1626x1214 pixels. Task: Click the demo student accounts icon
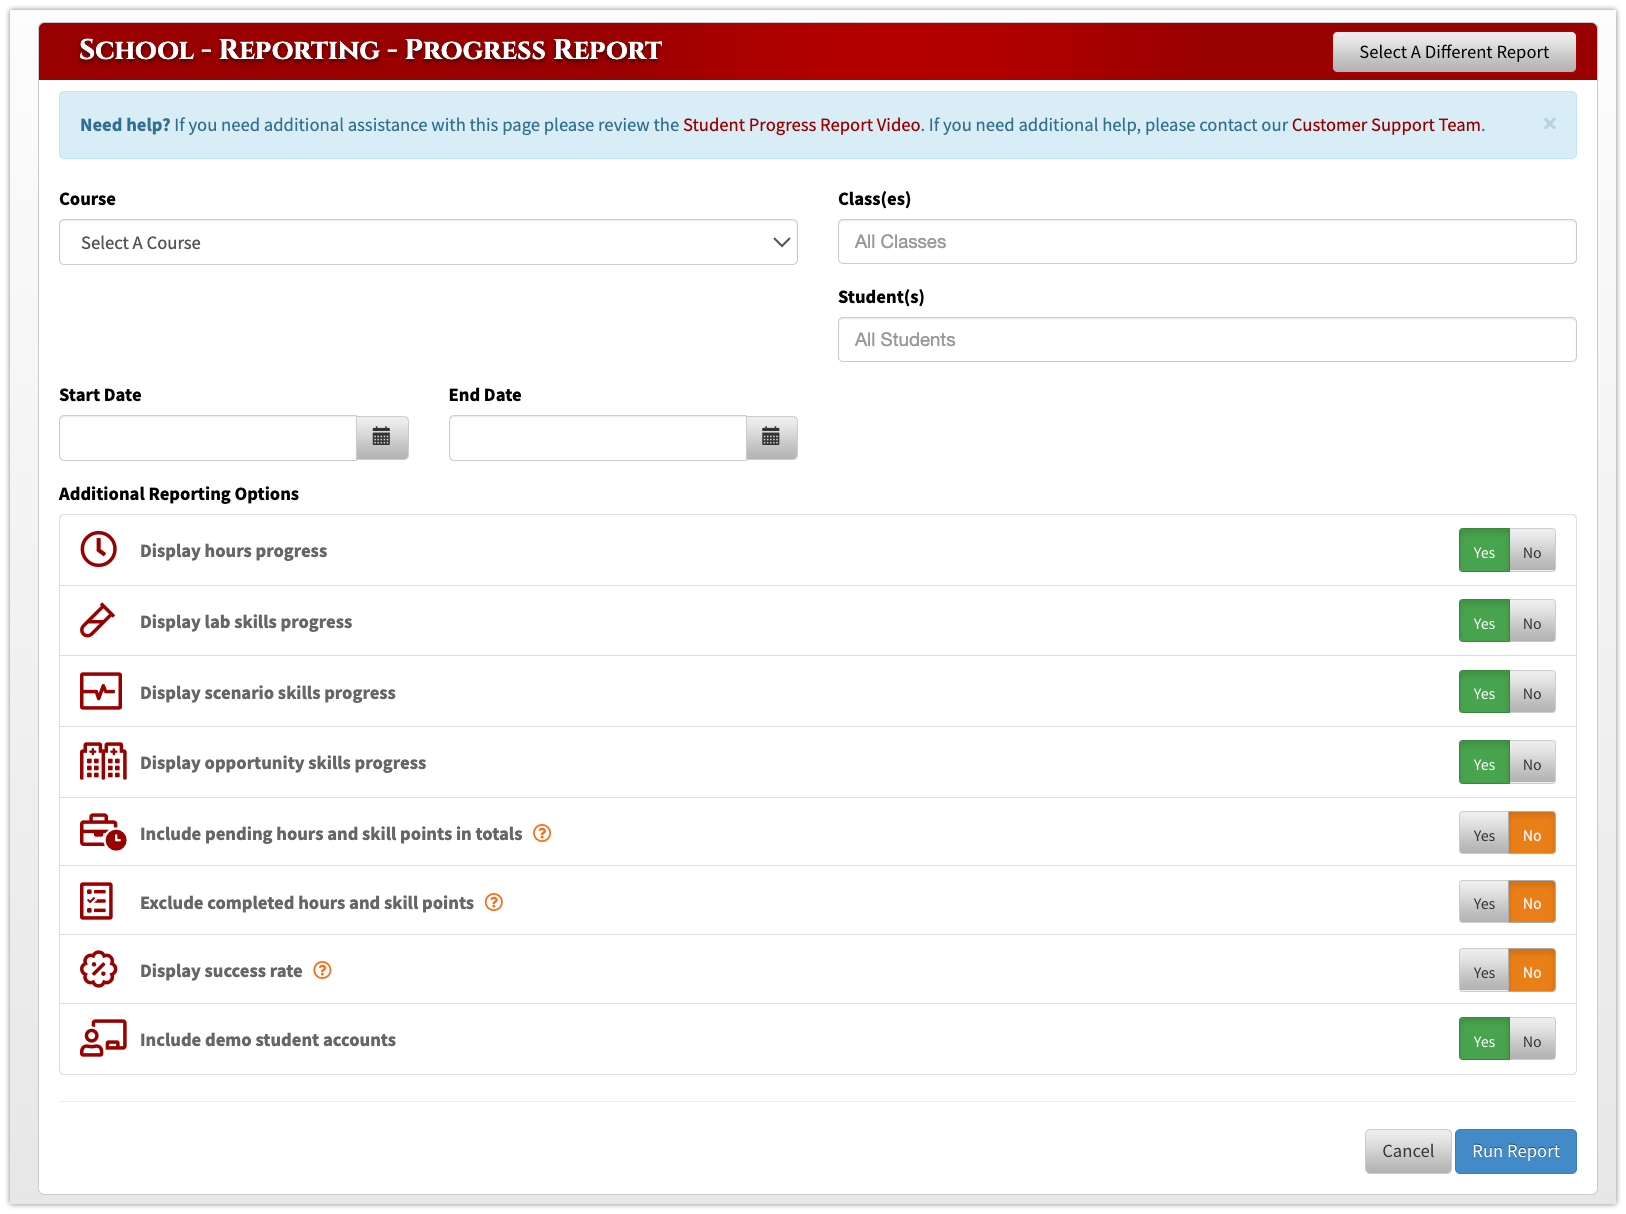coord(103,1039)
